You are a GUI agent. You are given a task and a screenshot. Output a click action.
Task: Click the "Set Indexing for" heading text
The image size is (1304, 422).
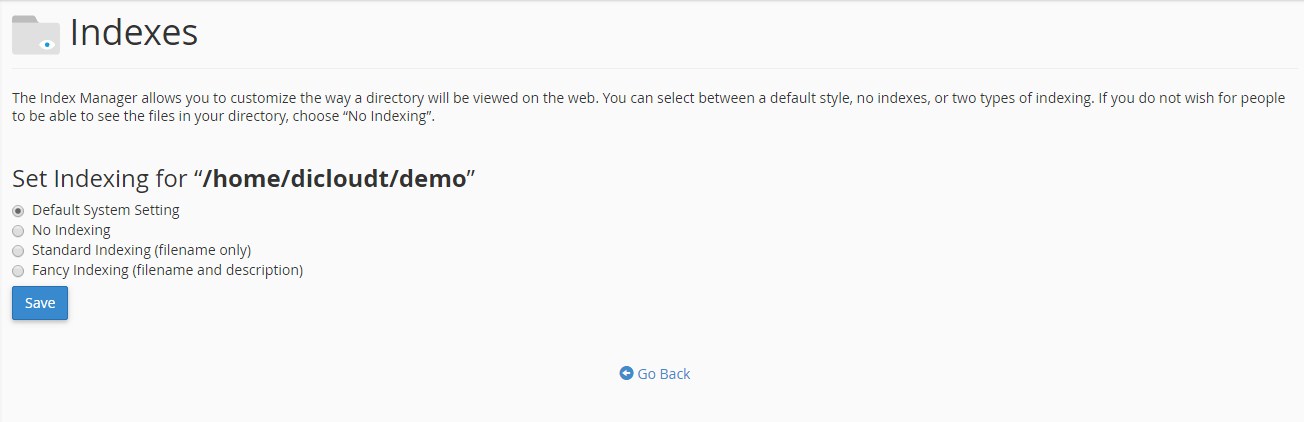coord(99,179)
